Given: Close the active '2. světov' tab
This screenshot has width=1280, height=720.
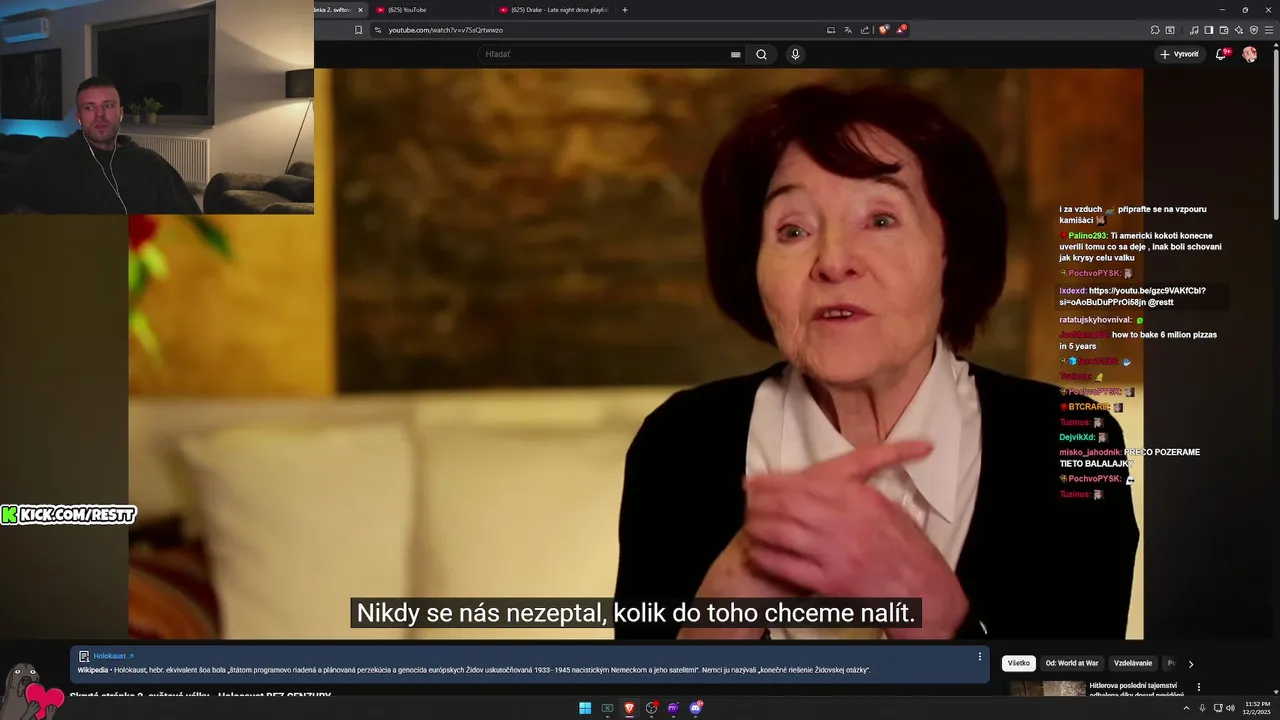Looking at the screenshot, I should click(361, 10).
